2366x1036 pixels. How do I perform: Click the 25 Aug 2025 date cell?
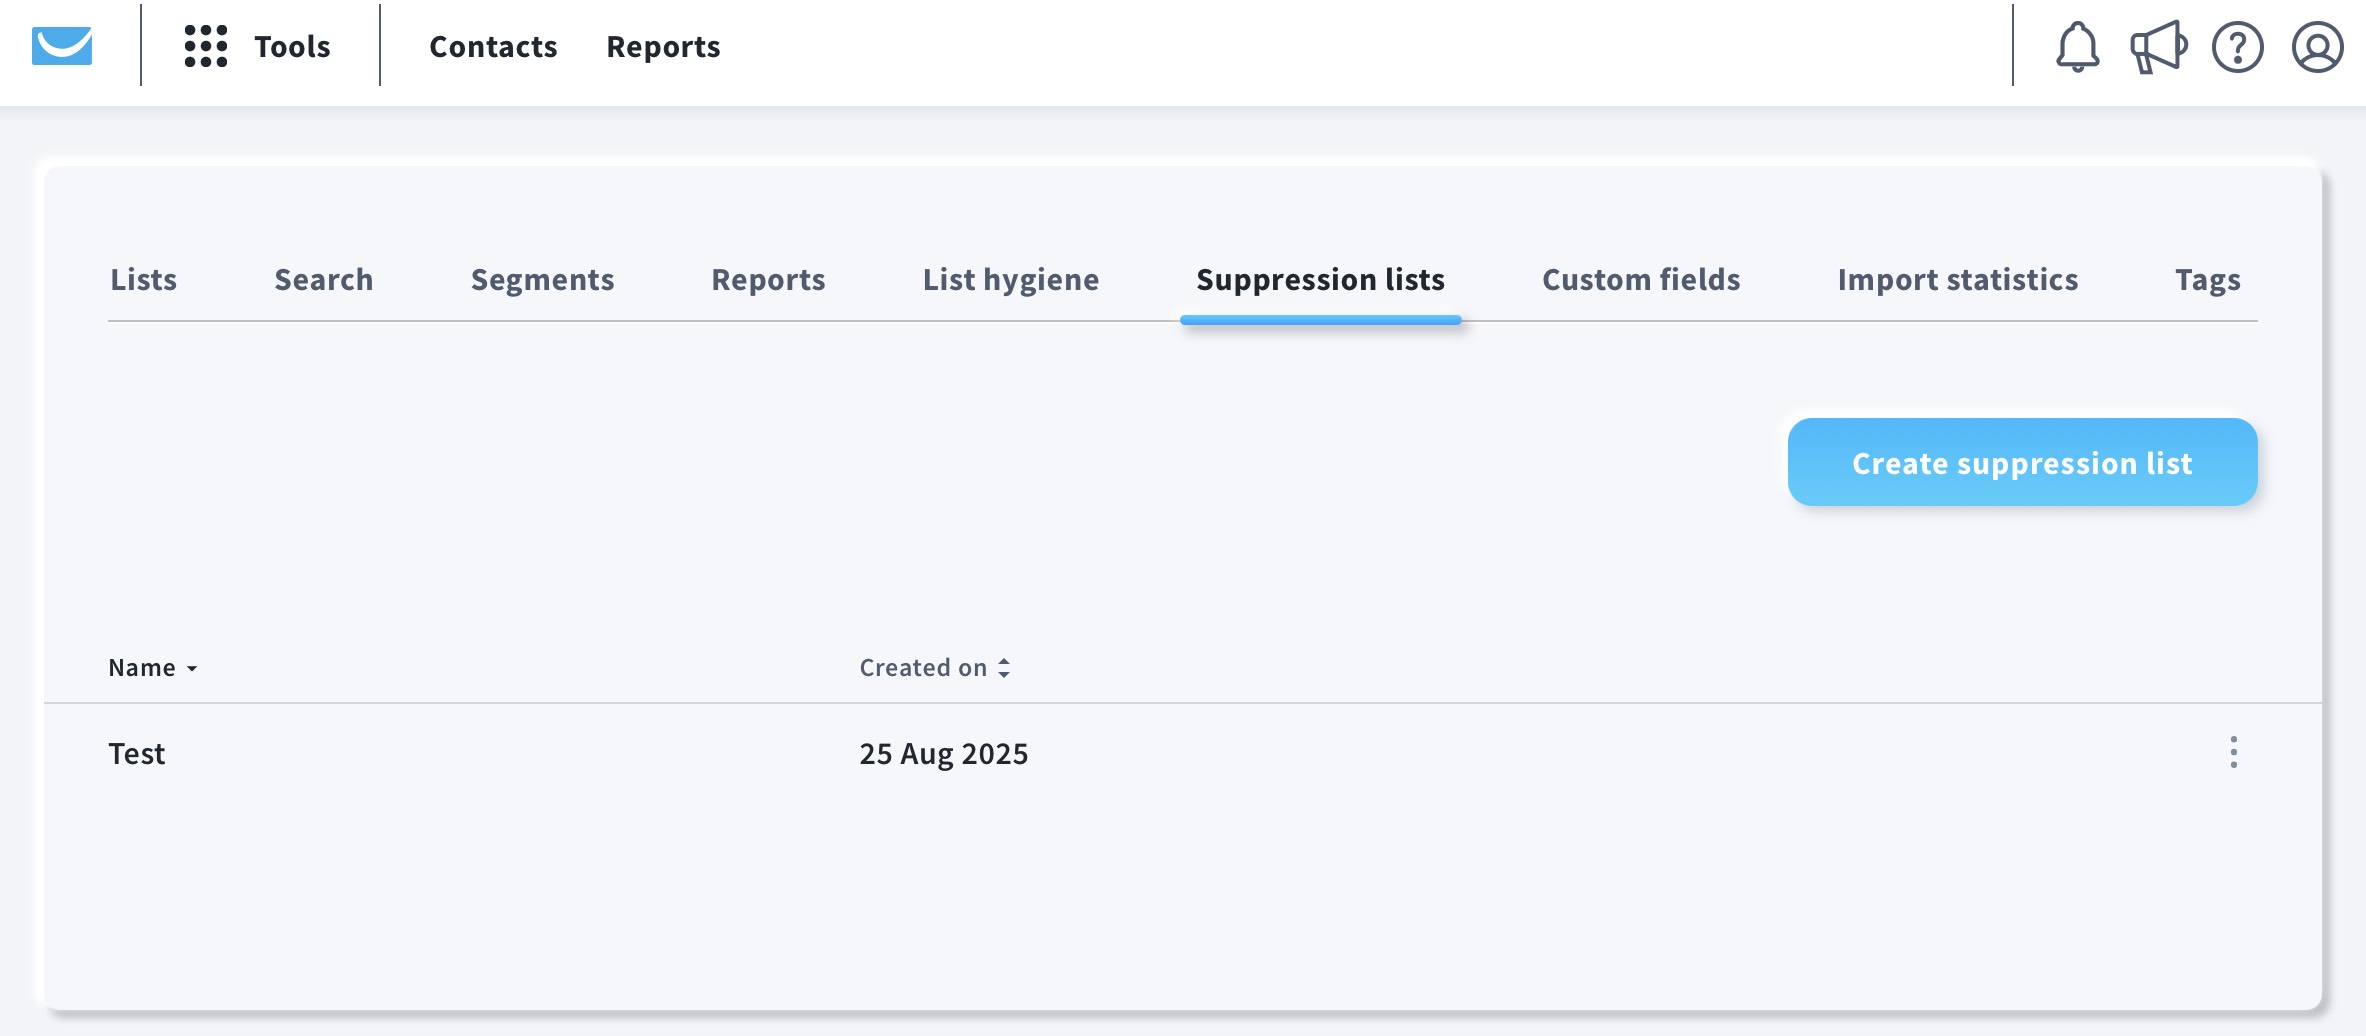(943, 753)
